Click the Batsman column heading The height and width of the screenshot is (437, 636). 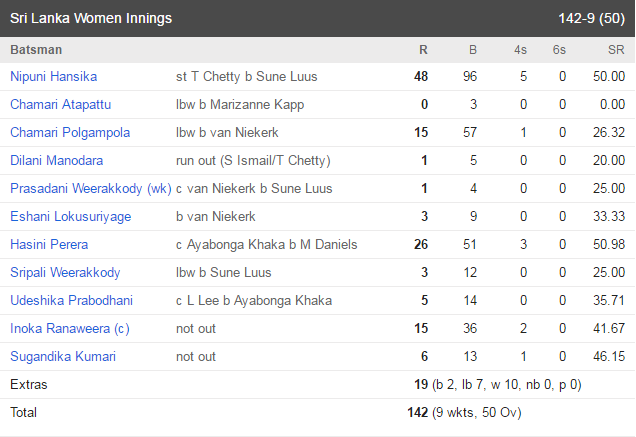(36, 50)
